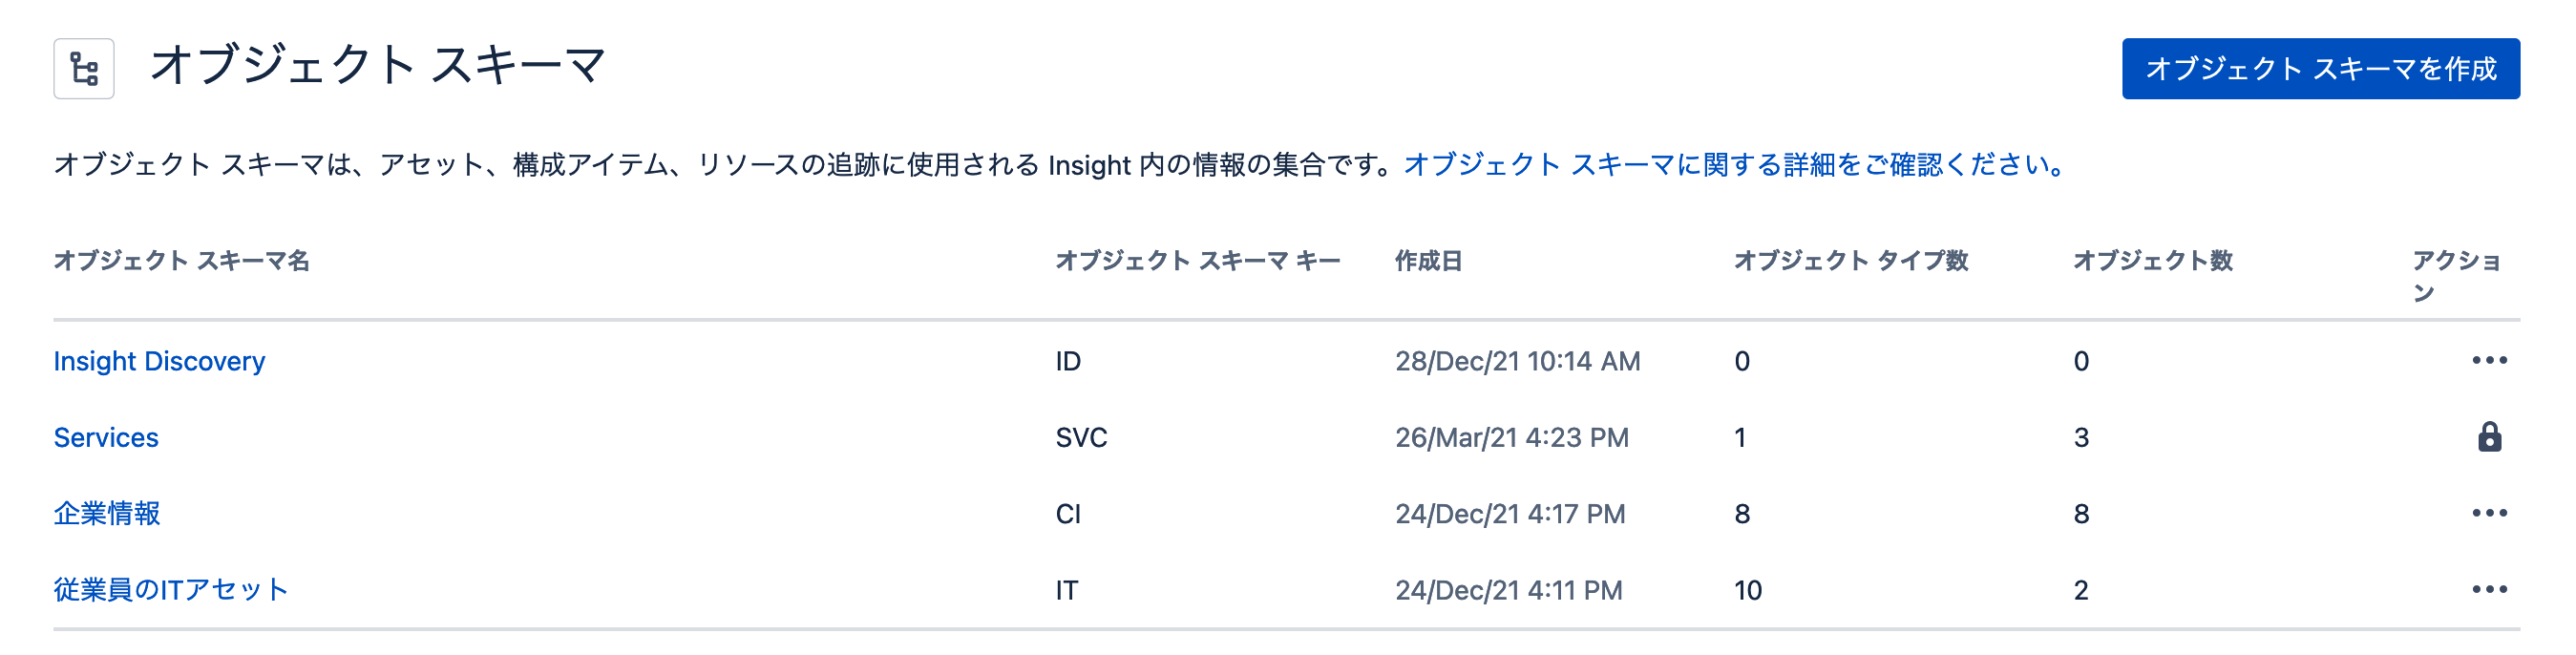The height and width of the screenshot is (655, 2576).
Task: Click the 28/Dec/21 10:14 AM date cell
Action: 1517,361
